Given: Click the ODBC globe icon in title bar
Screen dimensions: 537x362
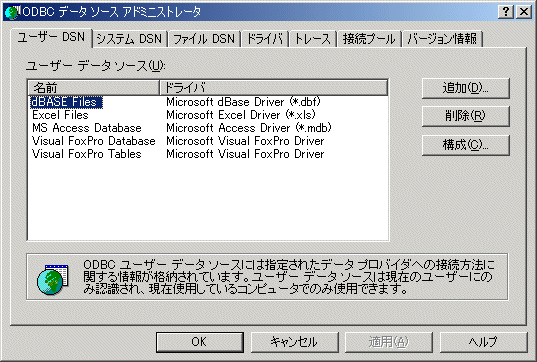Looking at the screenshot, I should (x=11, y=12).
